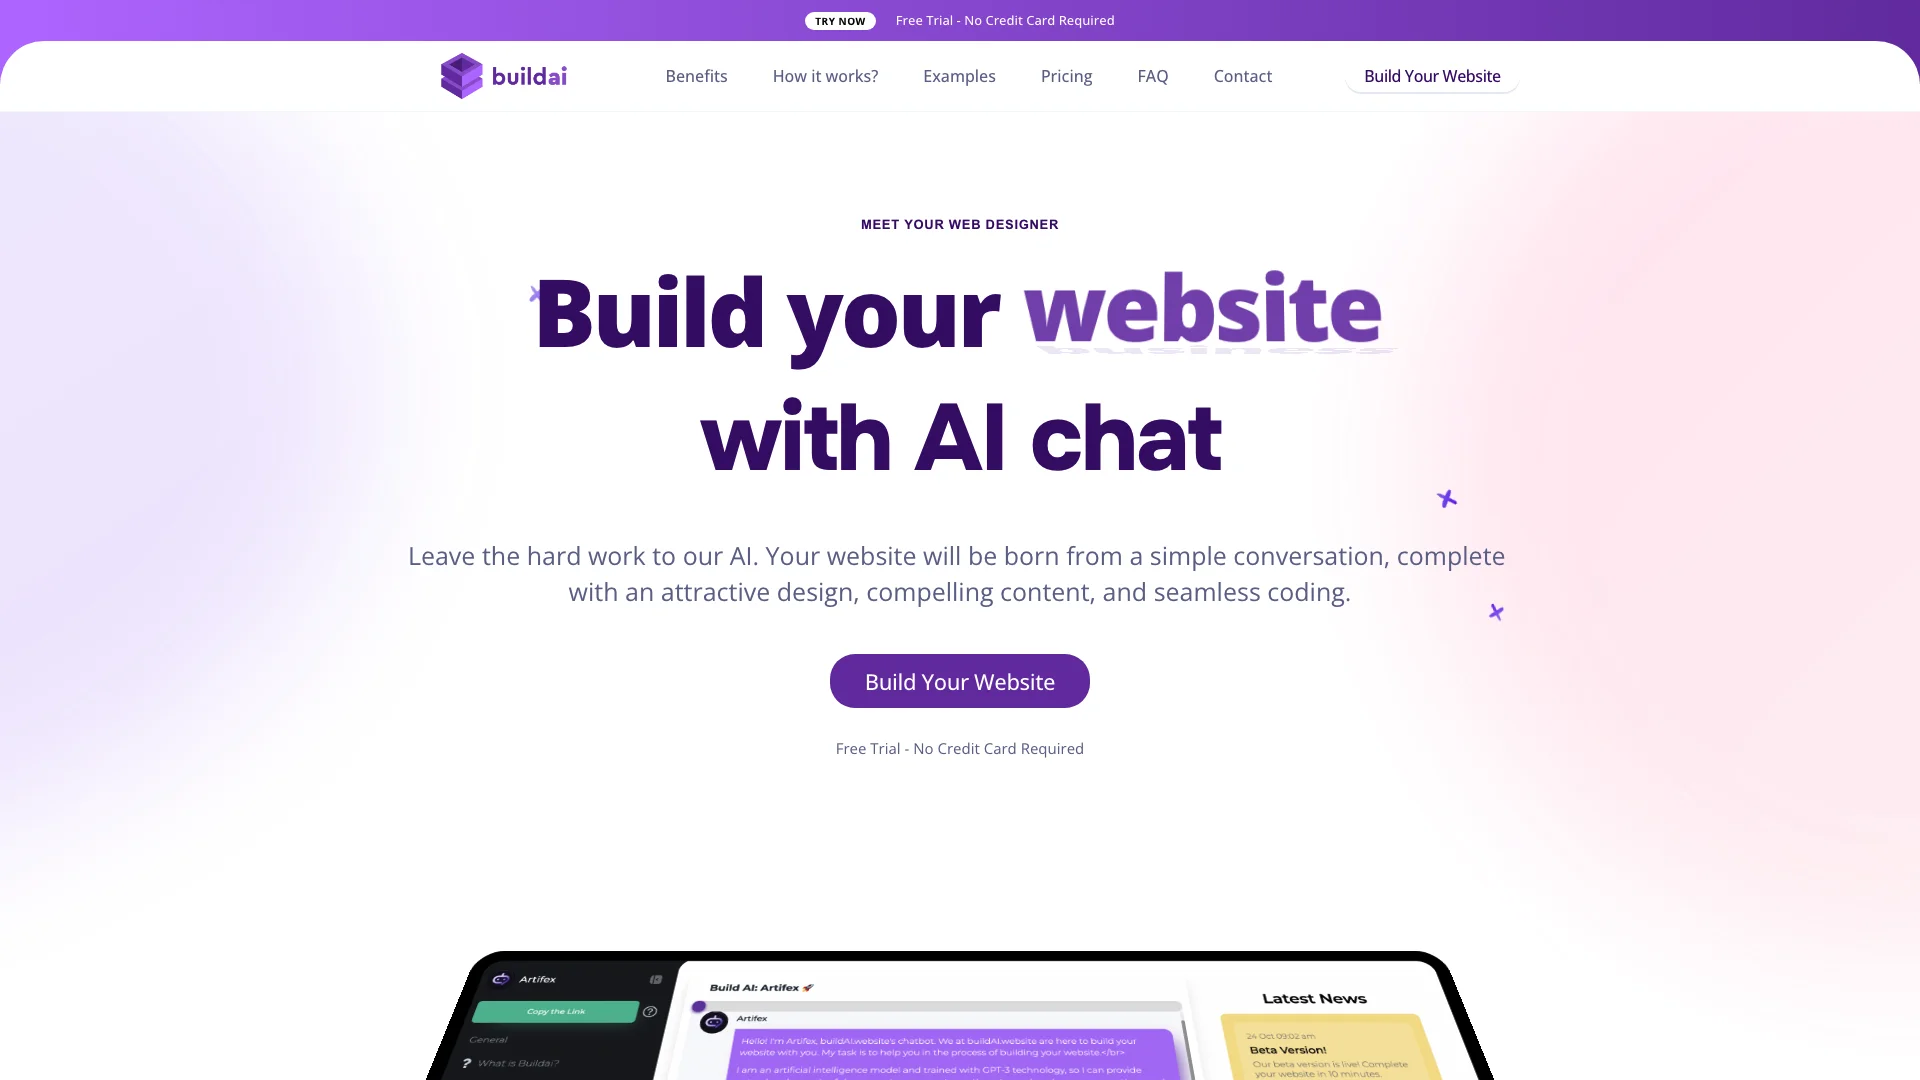The image size is (1920, 1080).
Task: Click the FAQ navigation menu item
Action: [1153, 75]
